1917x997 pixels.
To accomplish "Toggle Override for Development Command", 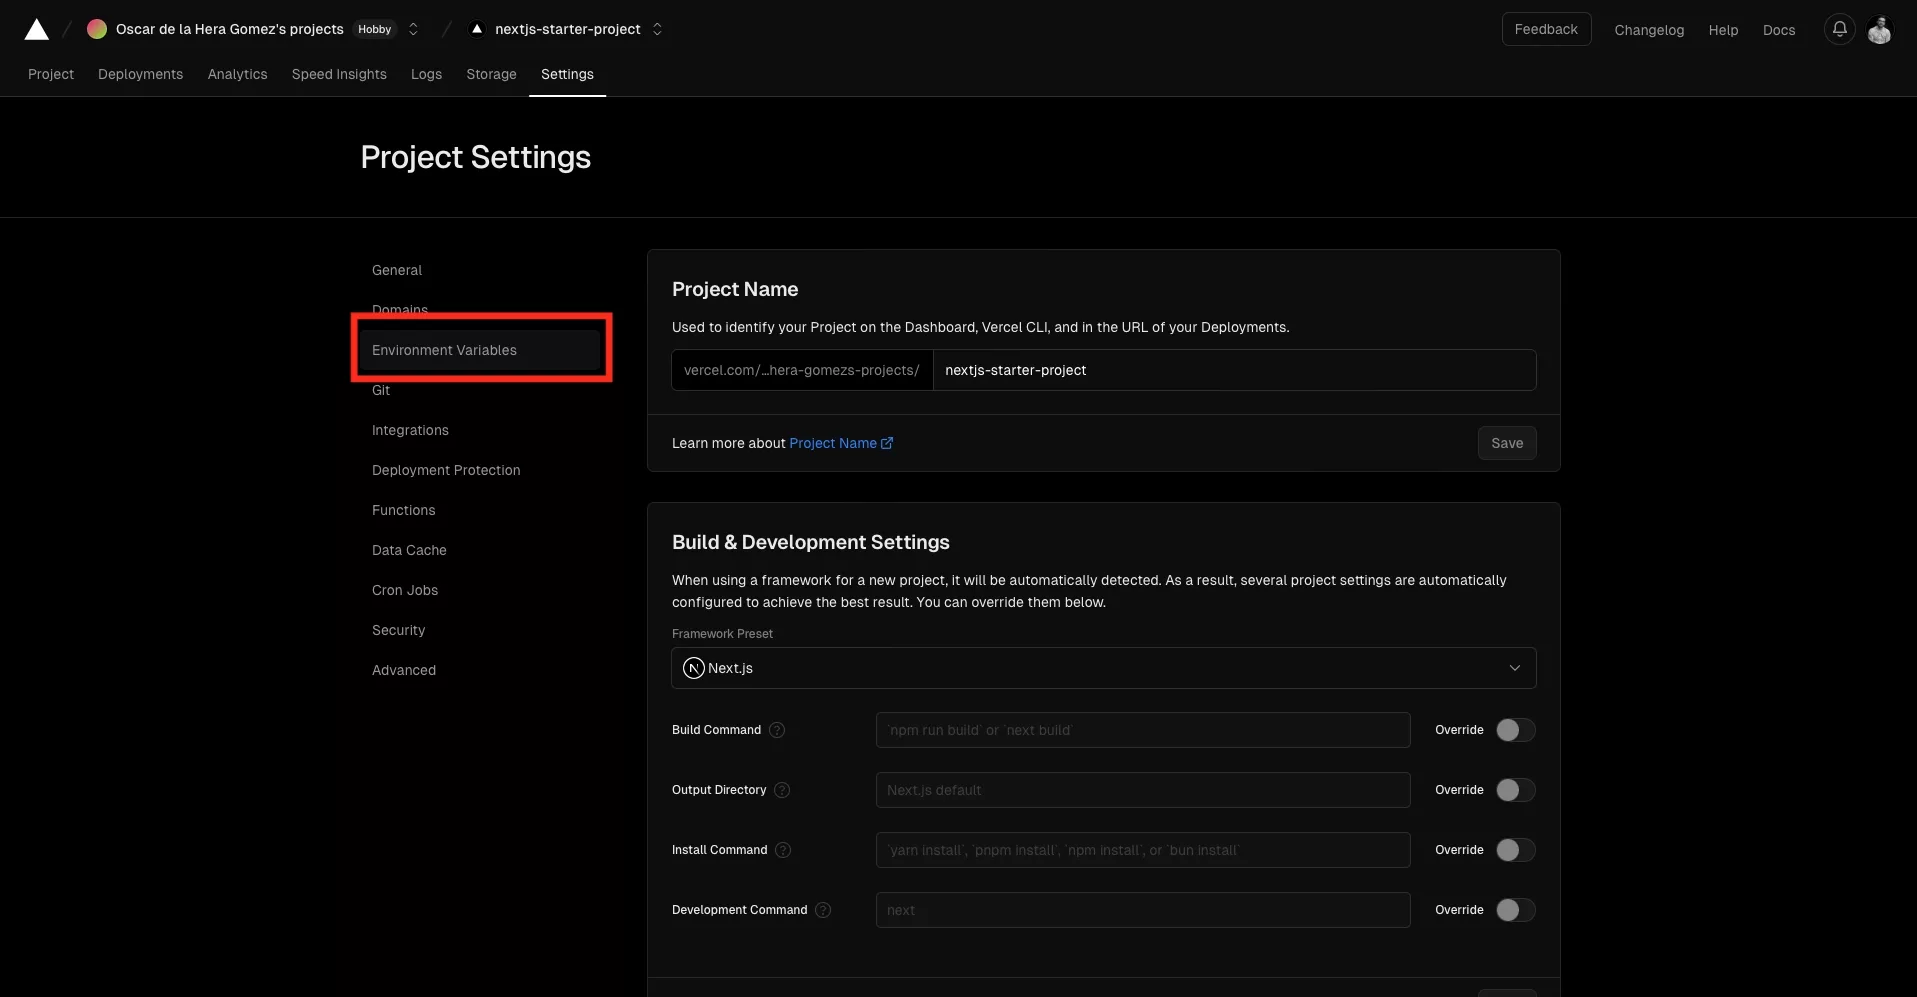I will (x=1515, y=910).
